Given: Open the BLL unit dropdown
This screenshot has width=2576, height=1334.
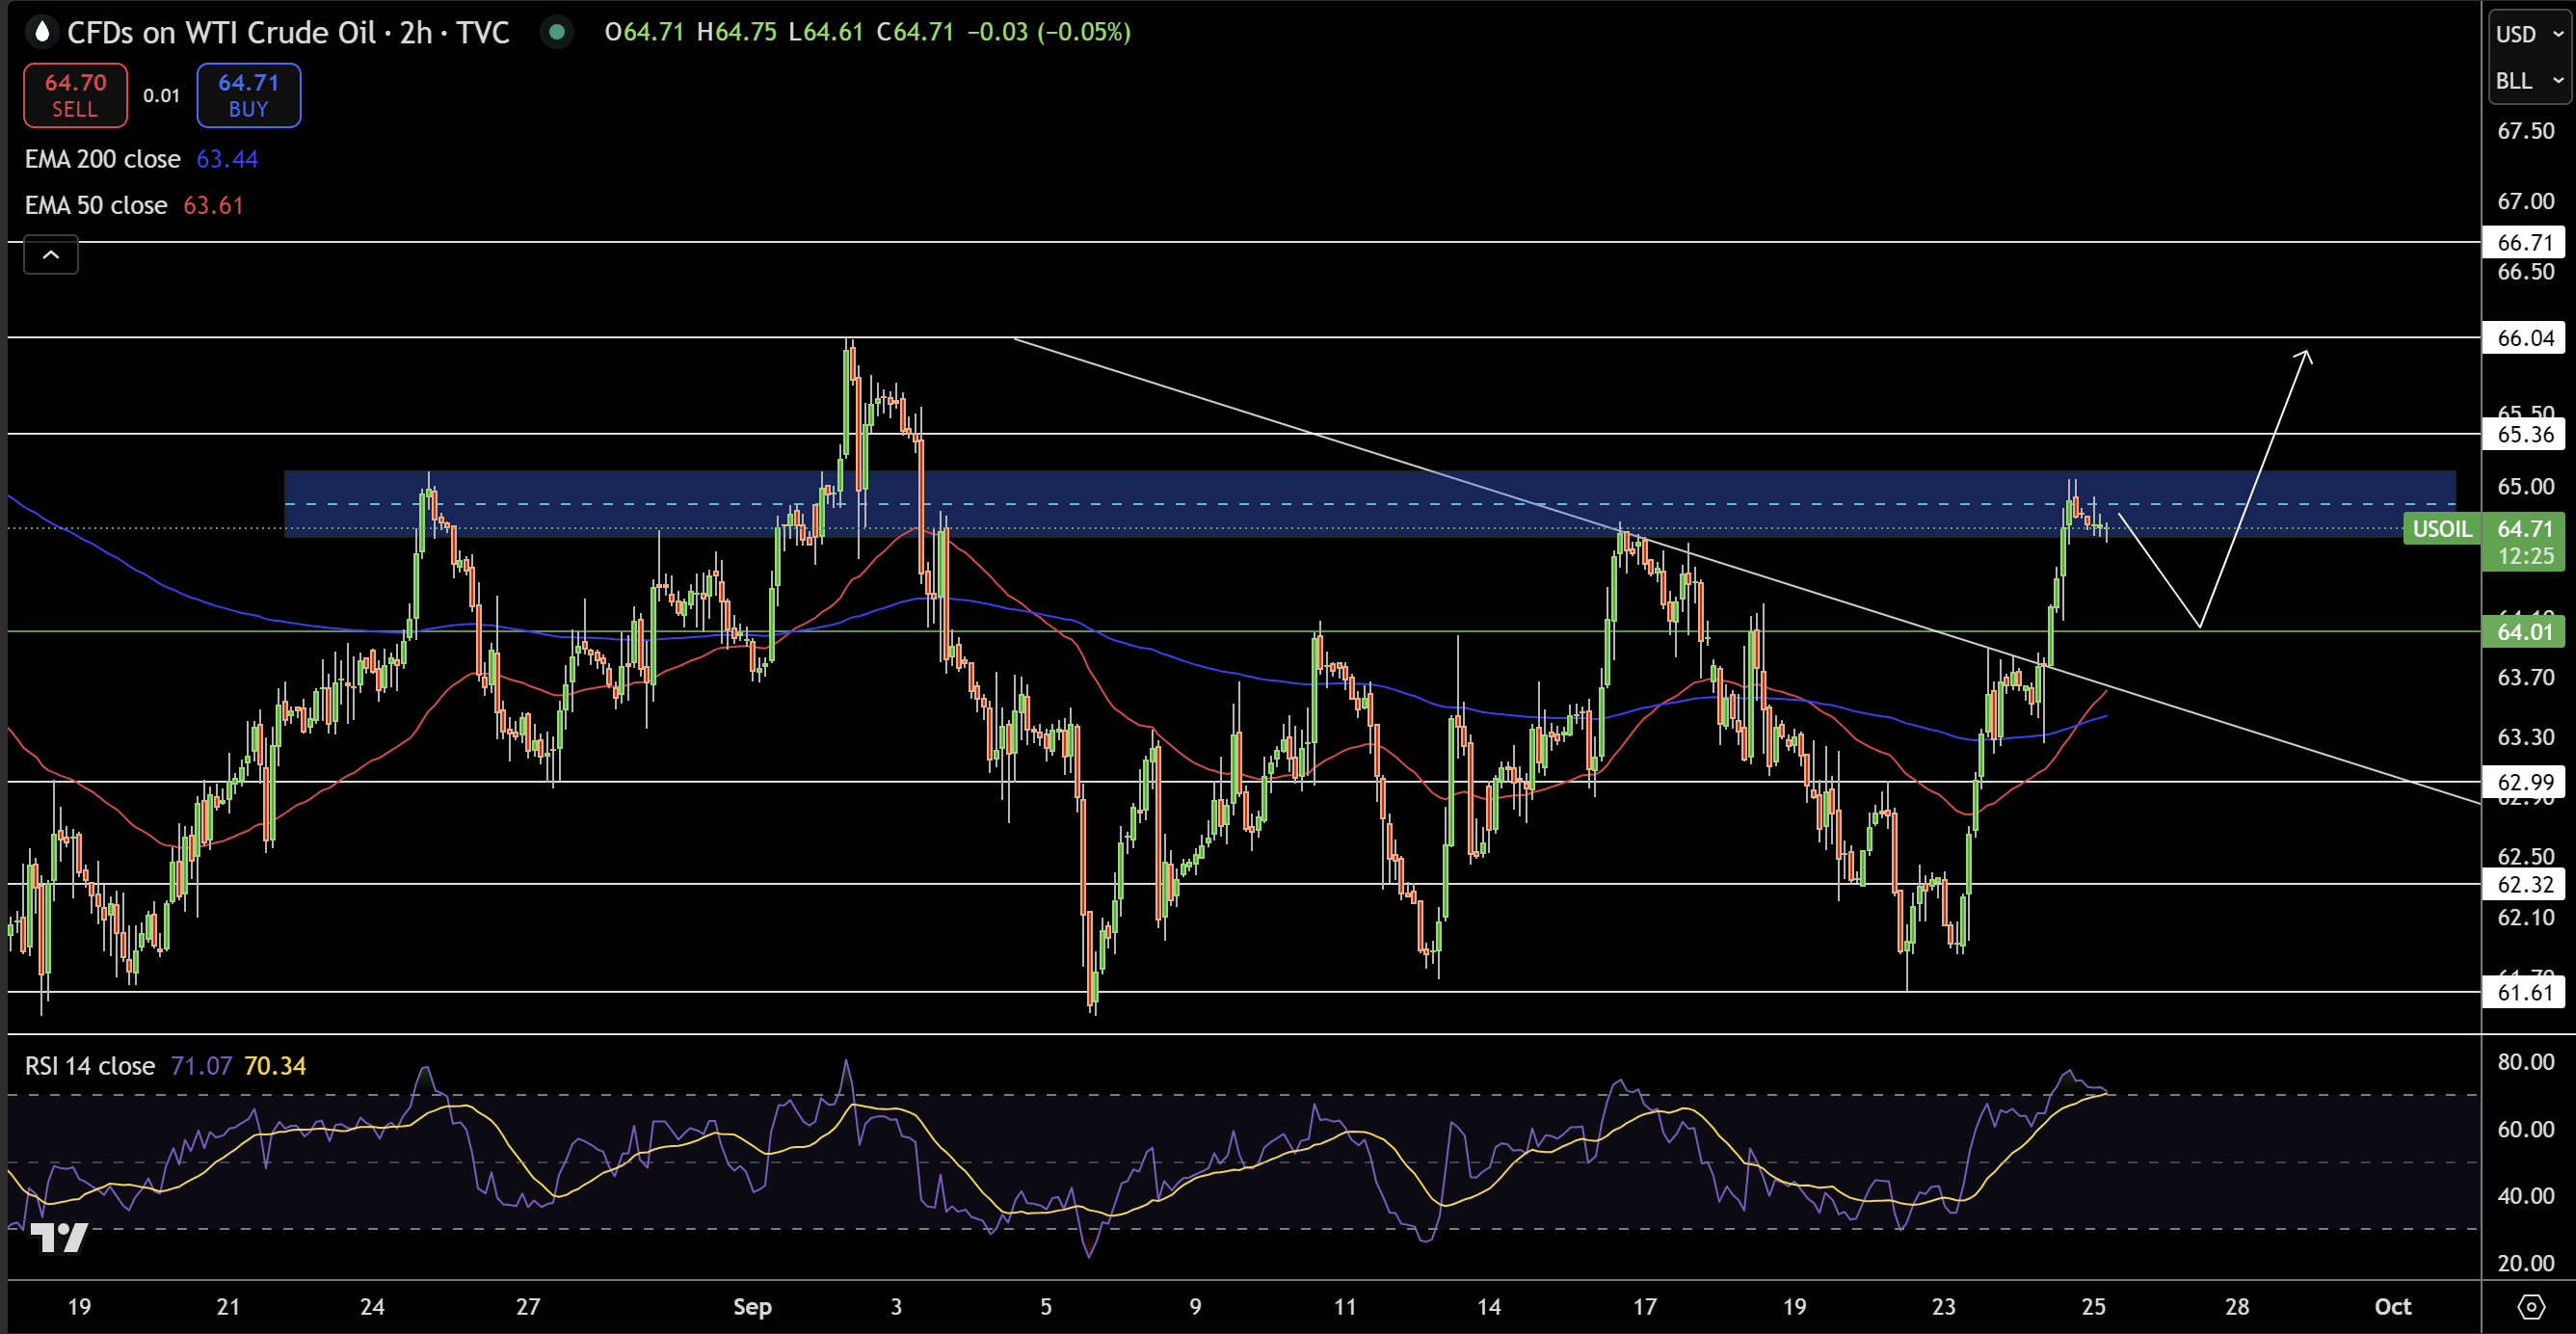Looking at the screenshot, I should 2528,80.
